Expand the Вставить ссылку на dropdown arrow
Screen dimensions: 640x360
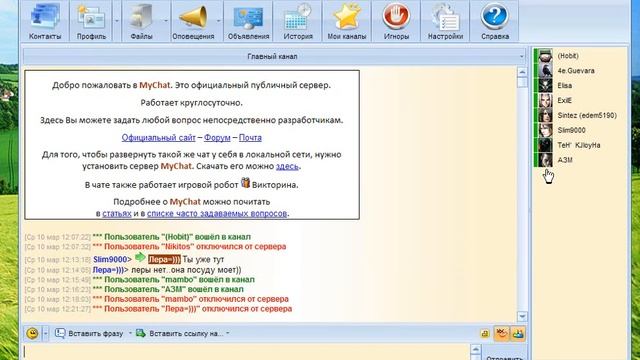[x=228, y=333]
